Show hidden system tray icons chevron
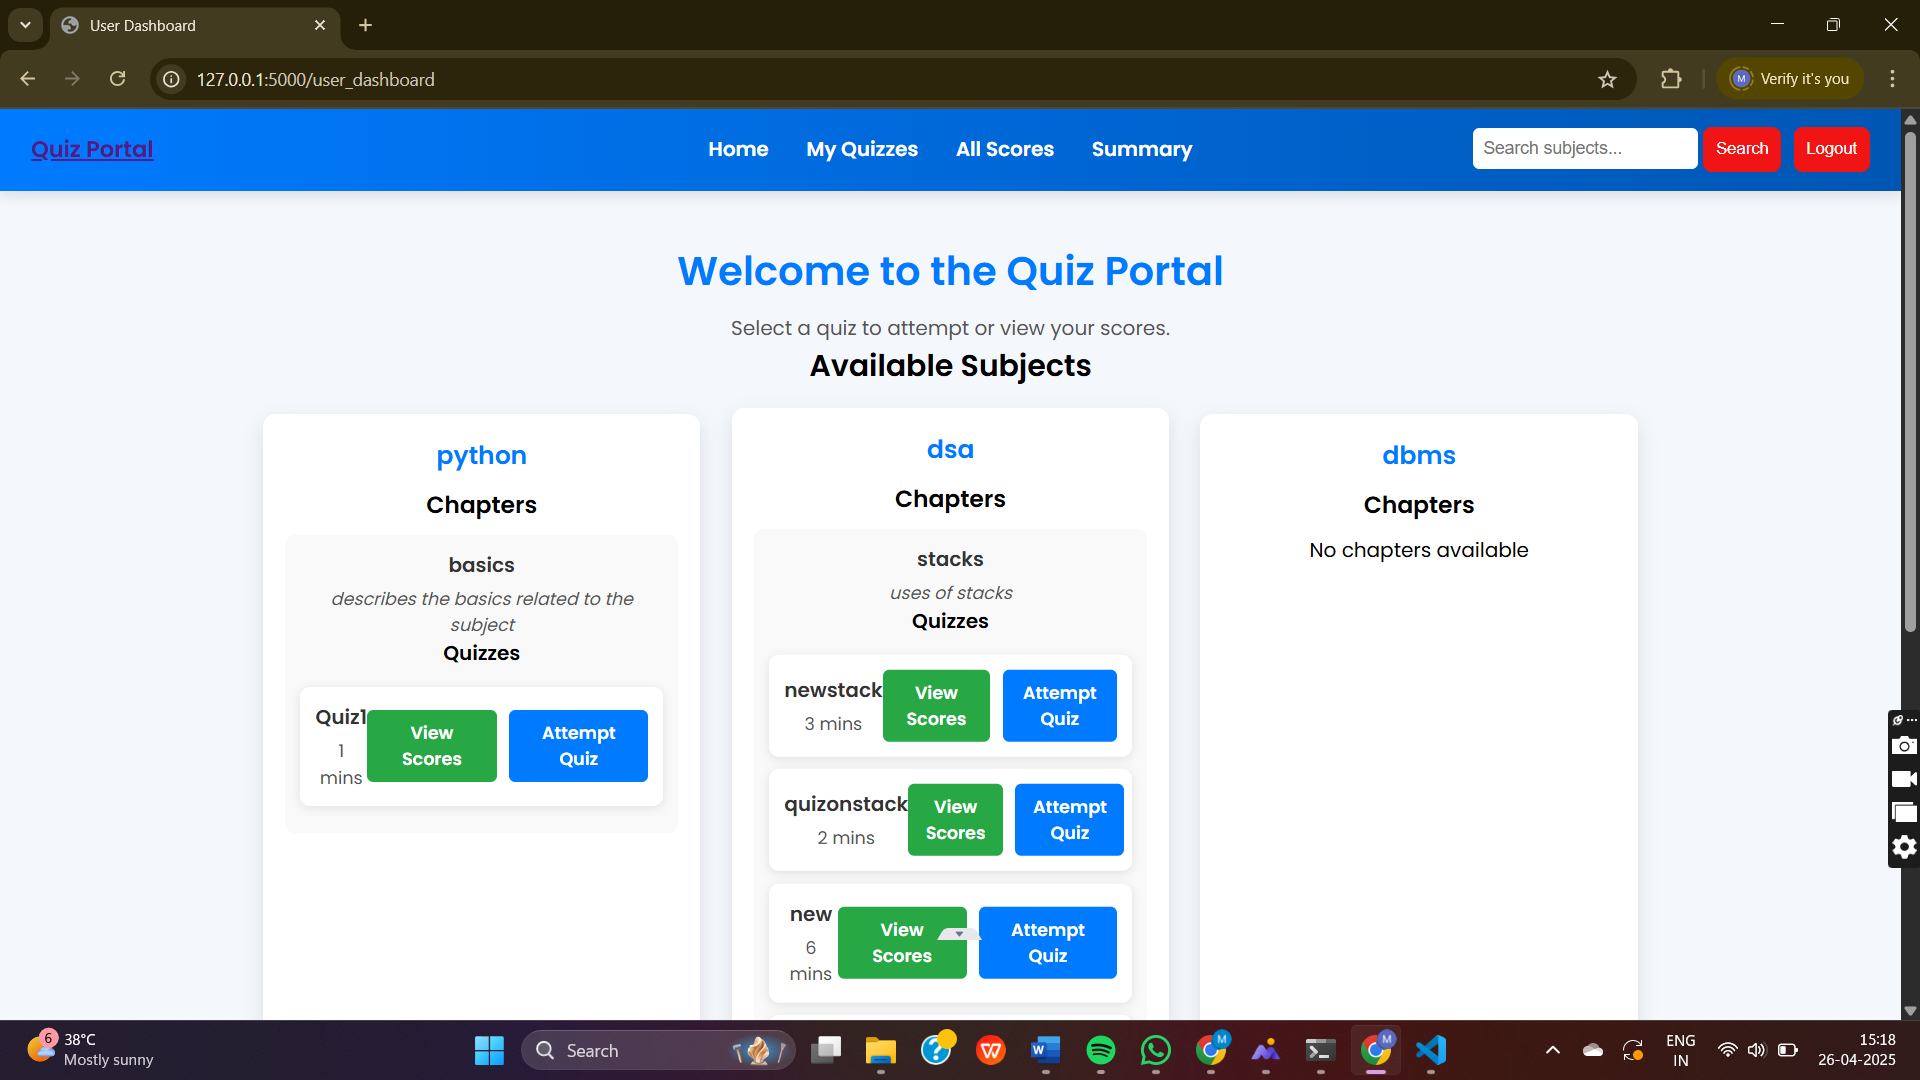The height and width of the screenshot is (1080, 1920). click(x=1552, y=1050)
